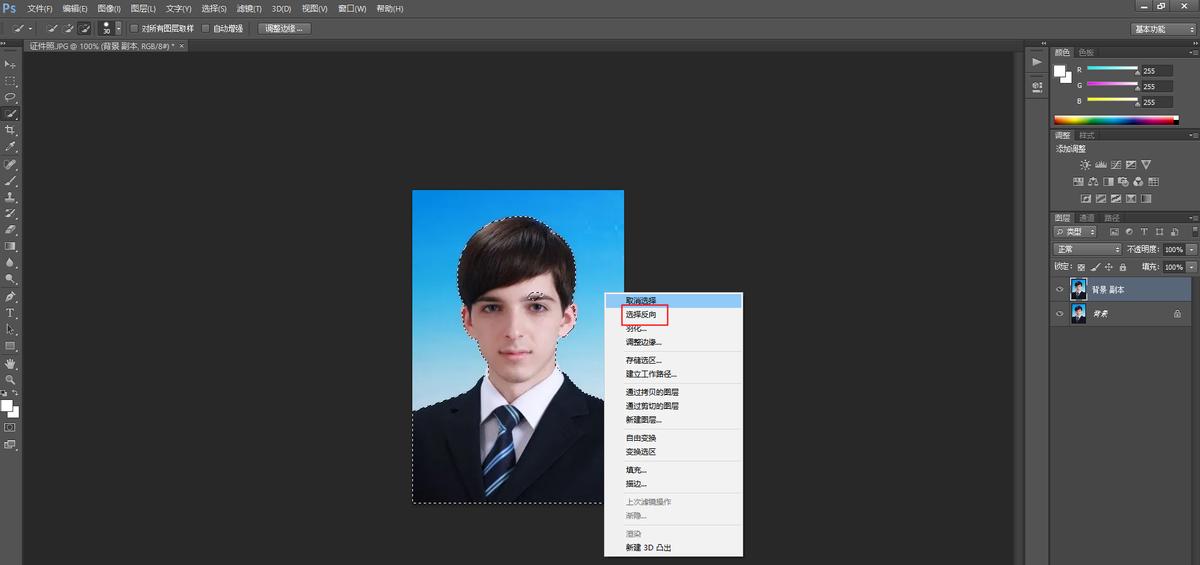Open the '文件(F)' menu
This screenshot has width=1200, height=565.
[x=40, y=8]
